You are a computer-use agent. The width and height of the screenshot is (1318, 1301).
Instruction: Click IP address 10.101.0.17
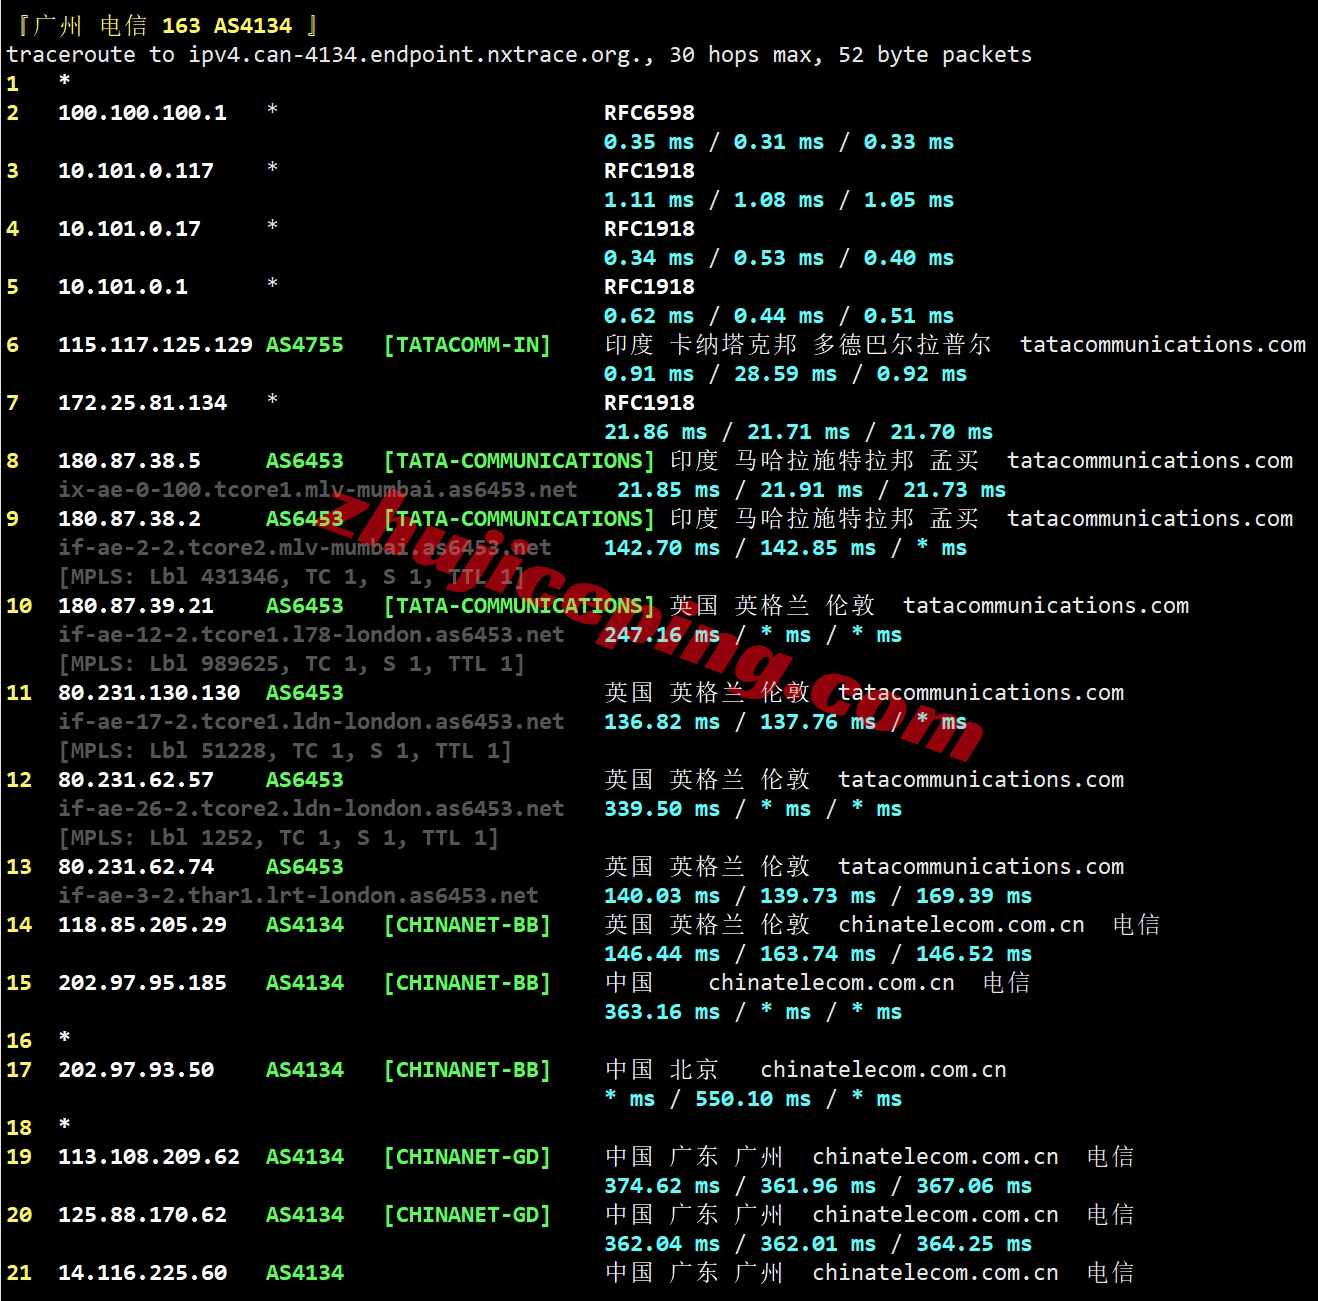(129, 229)
